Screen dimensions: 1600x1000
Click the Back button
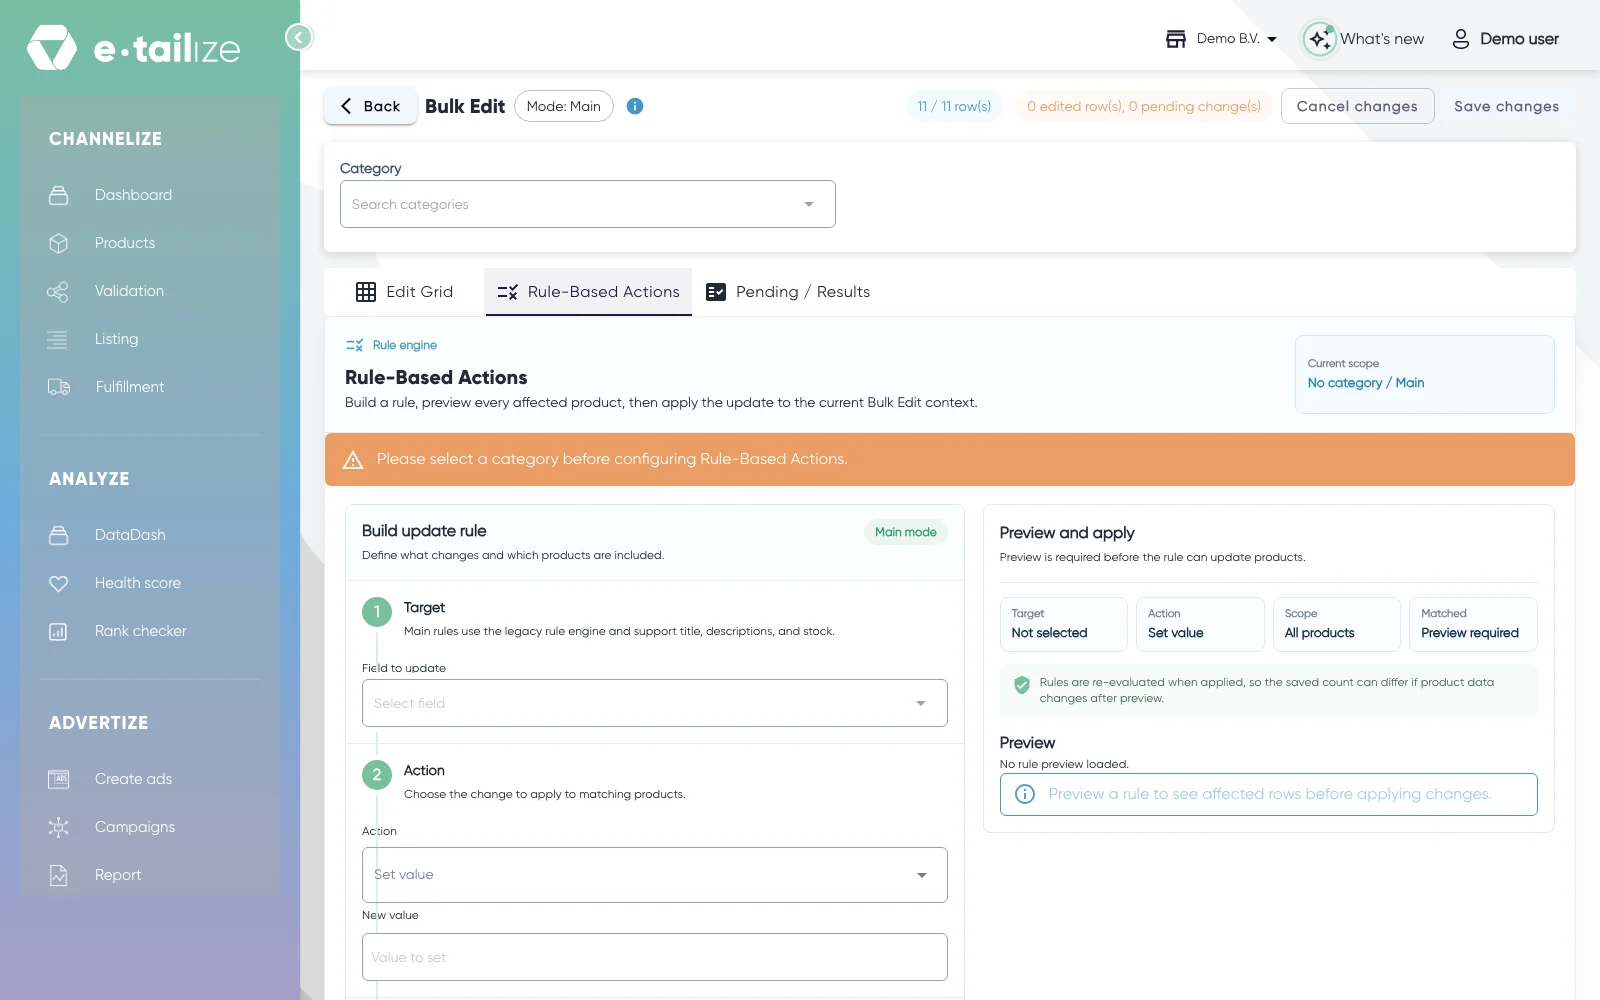(370, 106)
